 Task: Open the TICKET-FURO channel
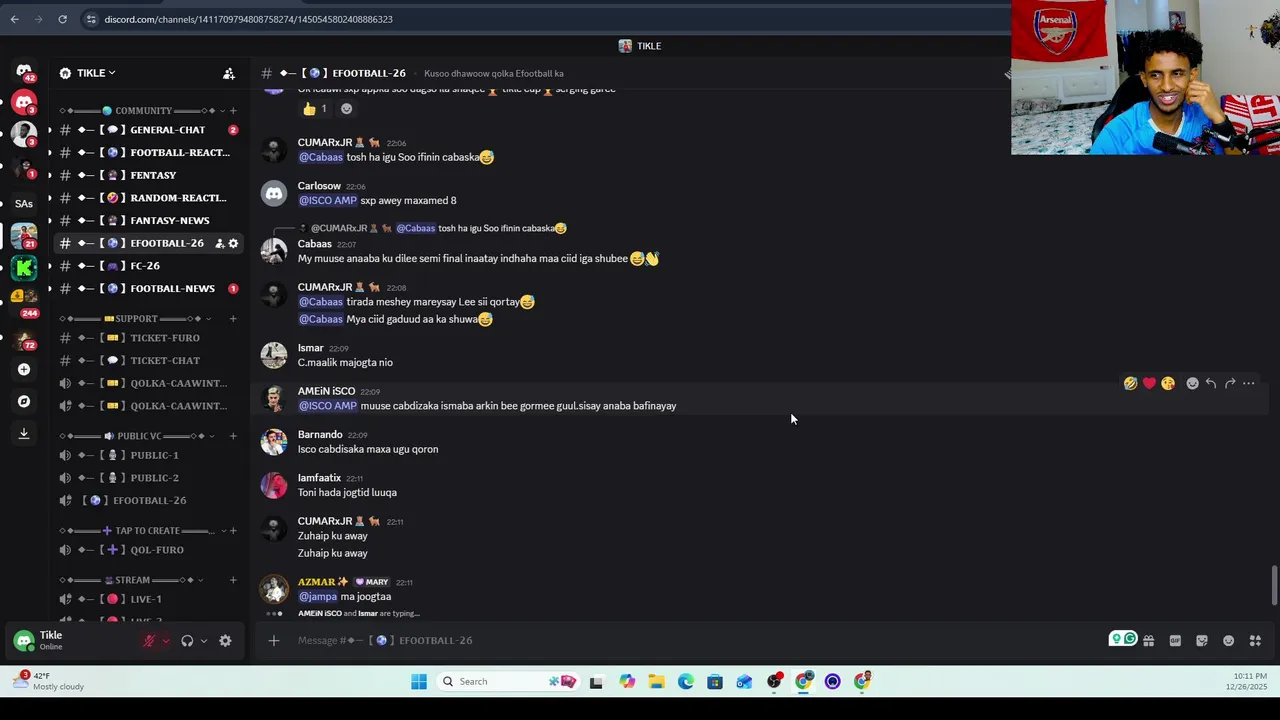point(148,338)
